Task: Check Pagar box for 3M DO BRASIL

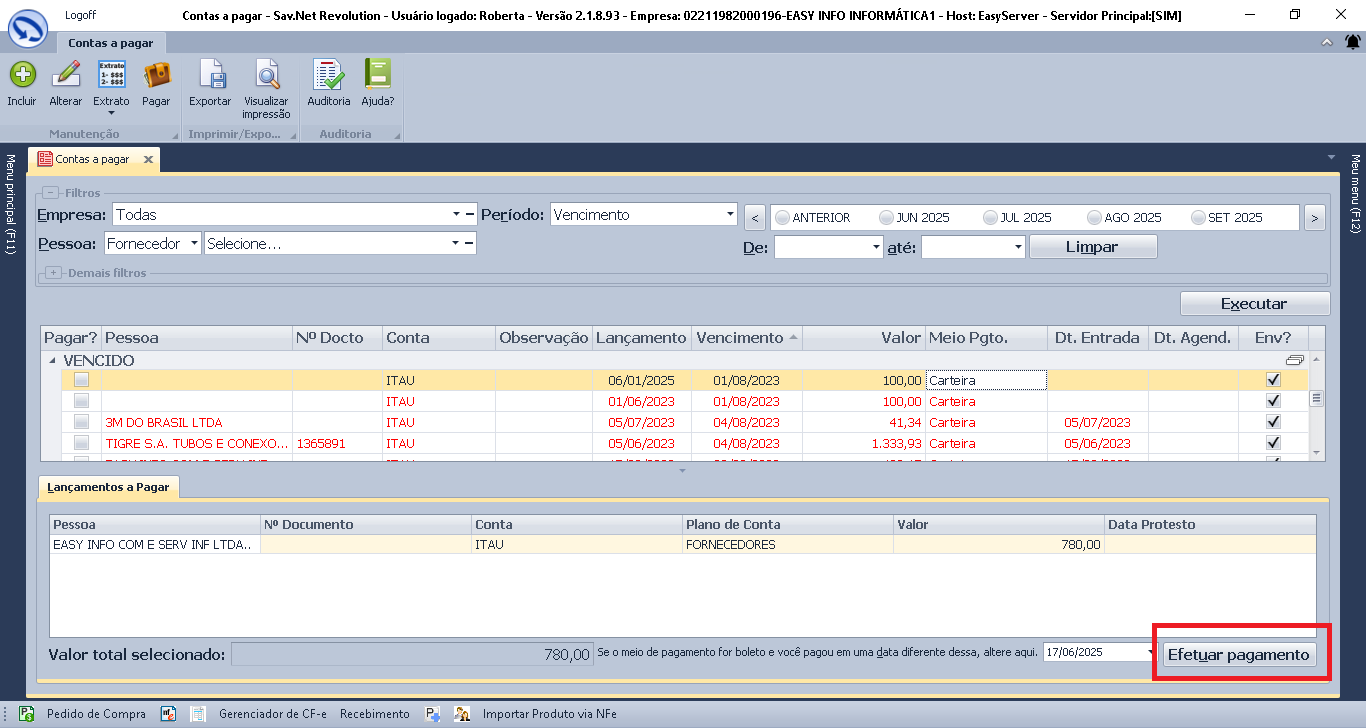Action: tap(82, 422)
